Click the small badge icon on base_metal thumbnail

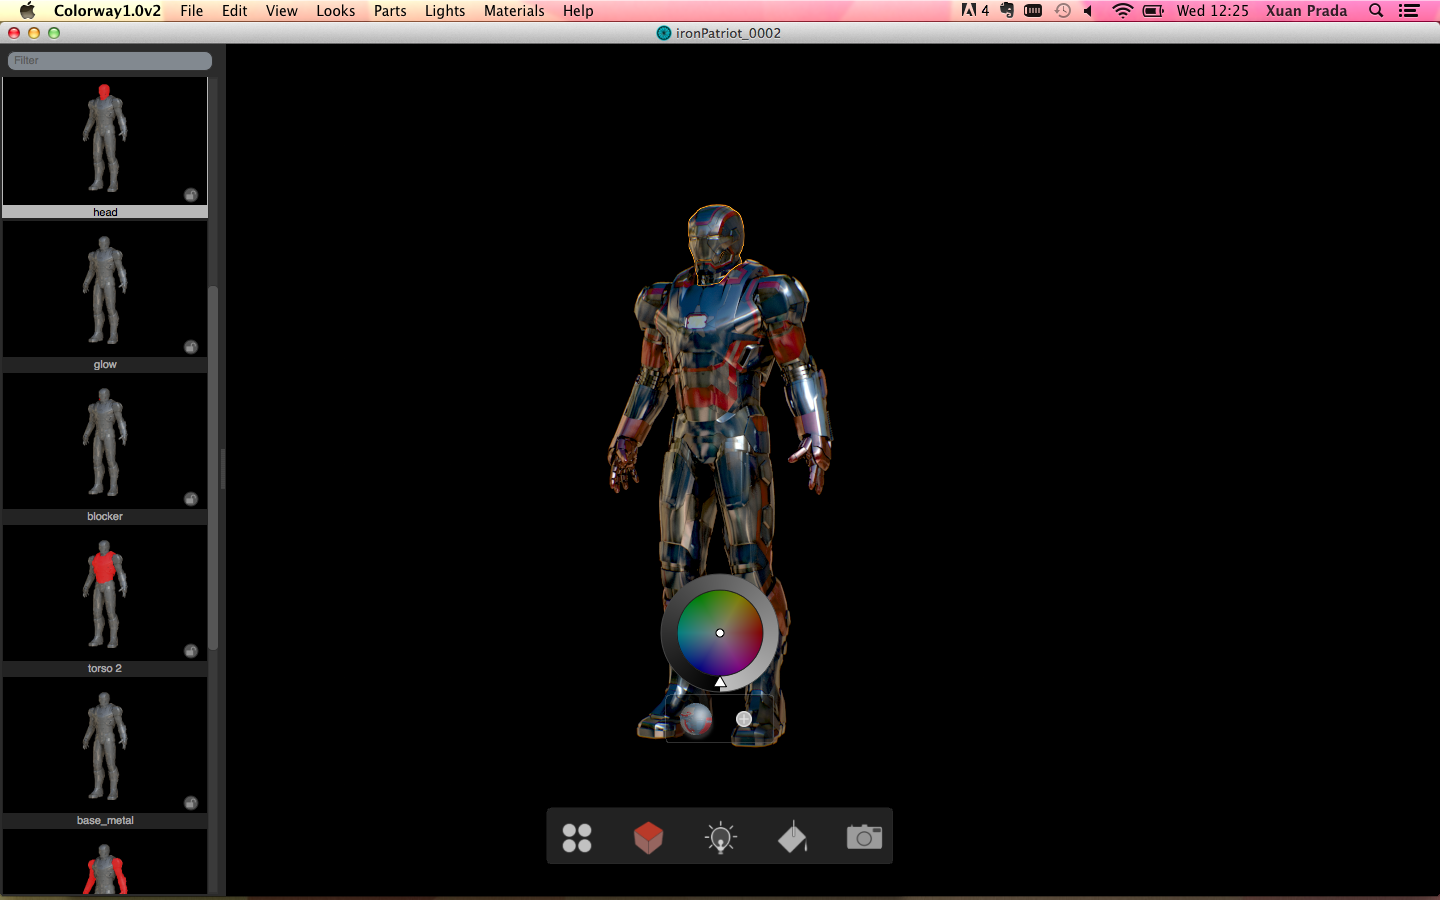pyautogui.click(x=191, y=803)
